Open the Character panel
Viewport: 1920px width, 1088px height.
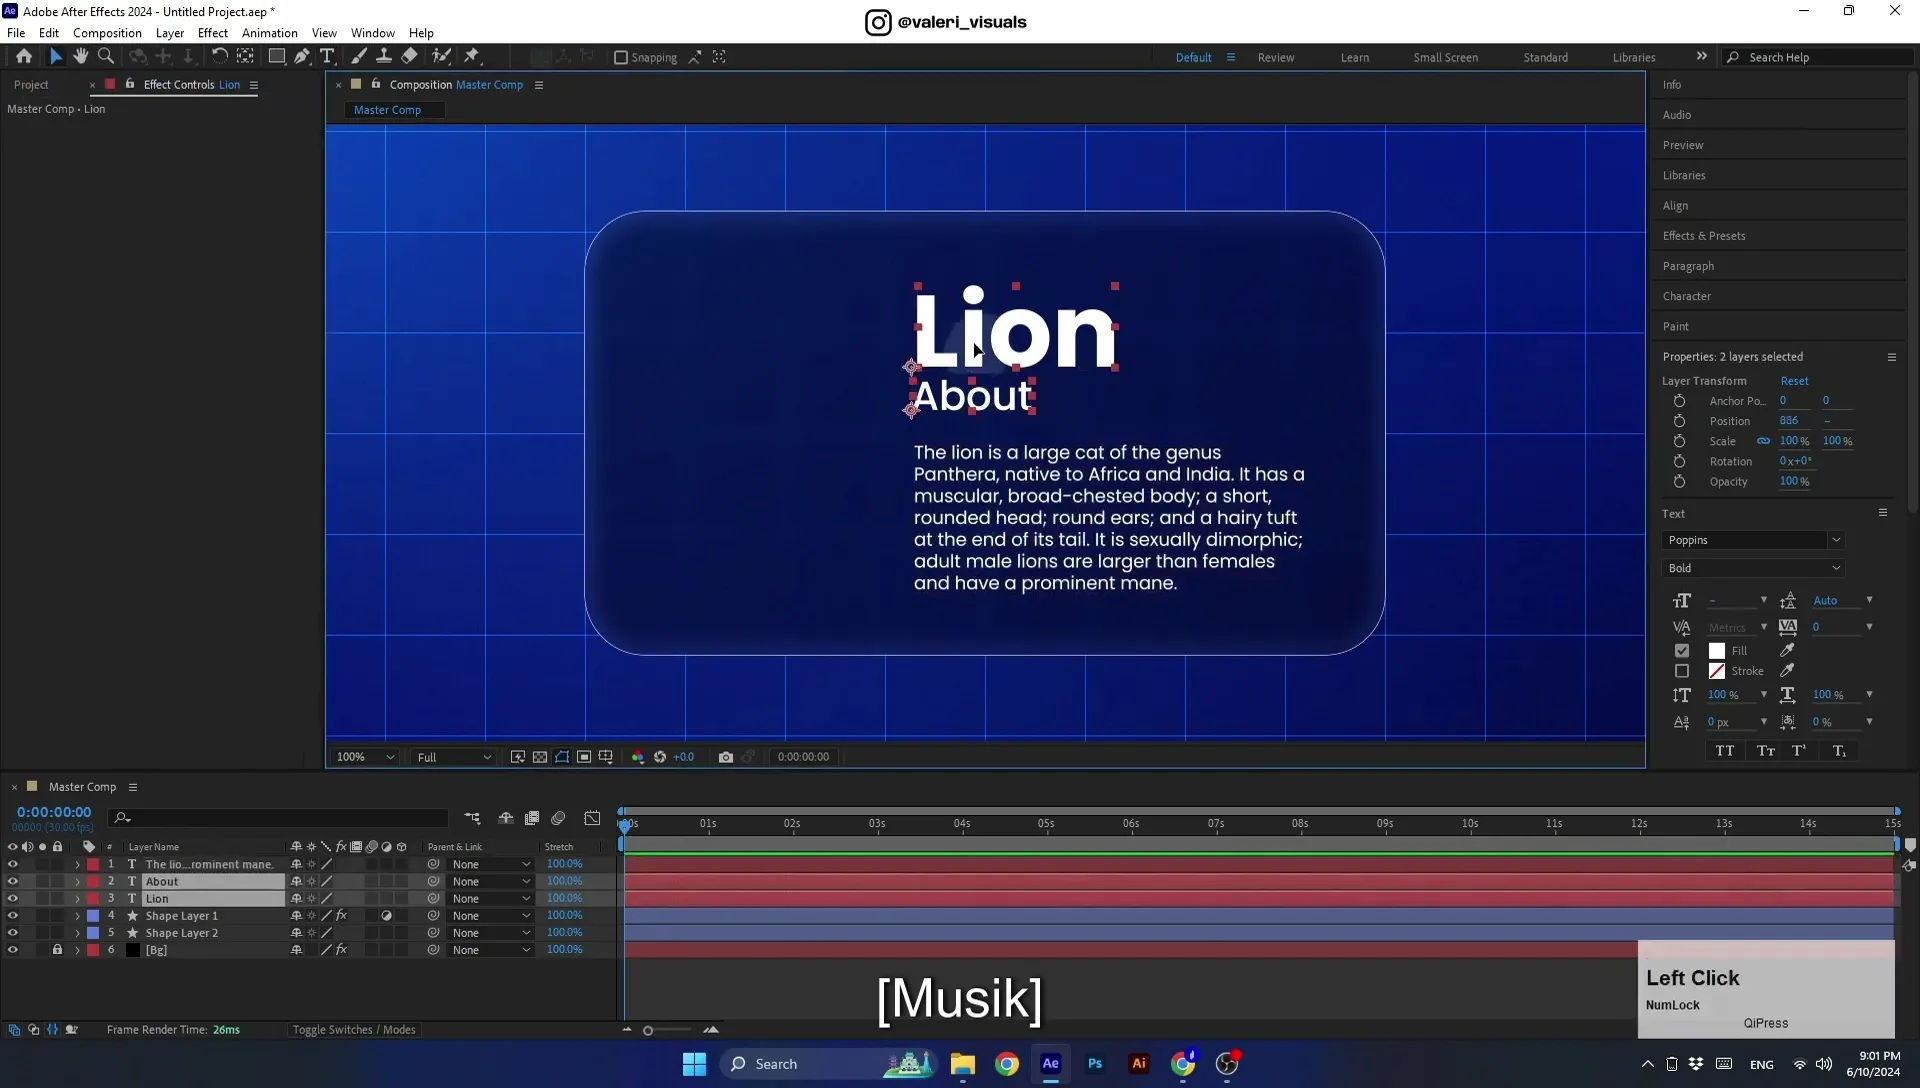[1687, 296]
